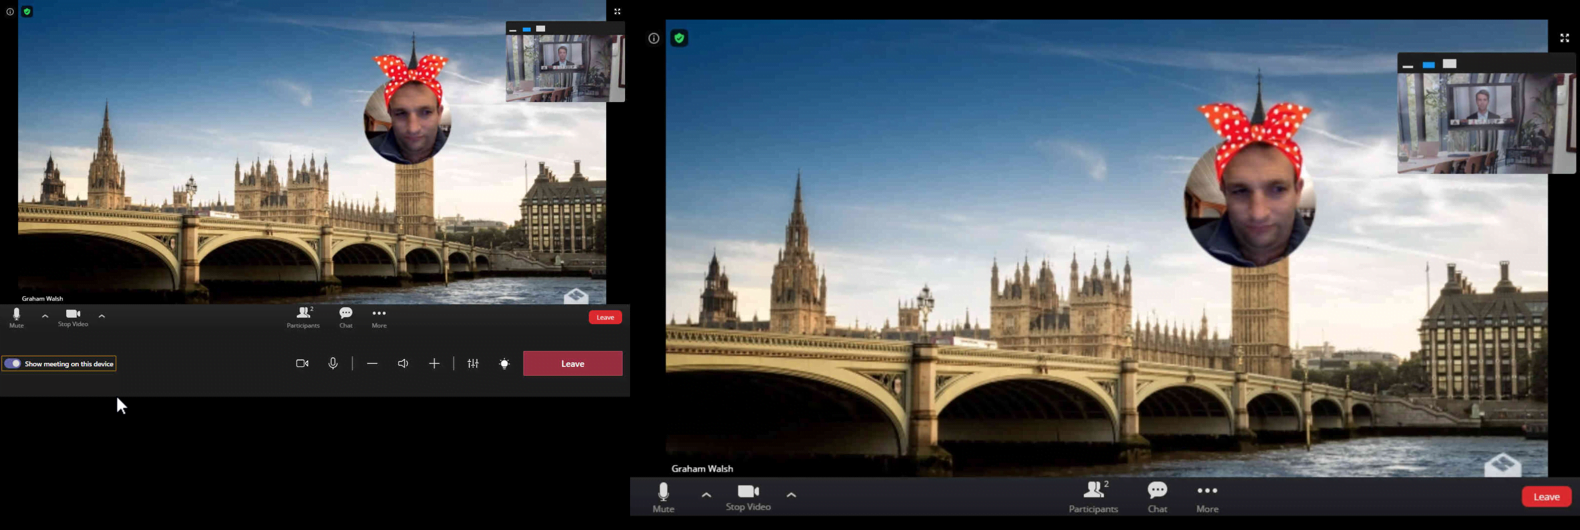
Task: Click brightness lightbulb icon
Action: 504,364
